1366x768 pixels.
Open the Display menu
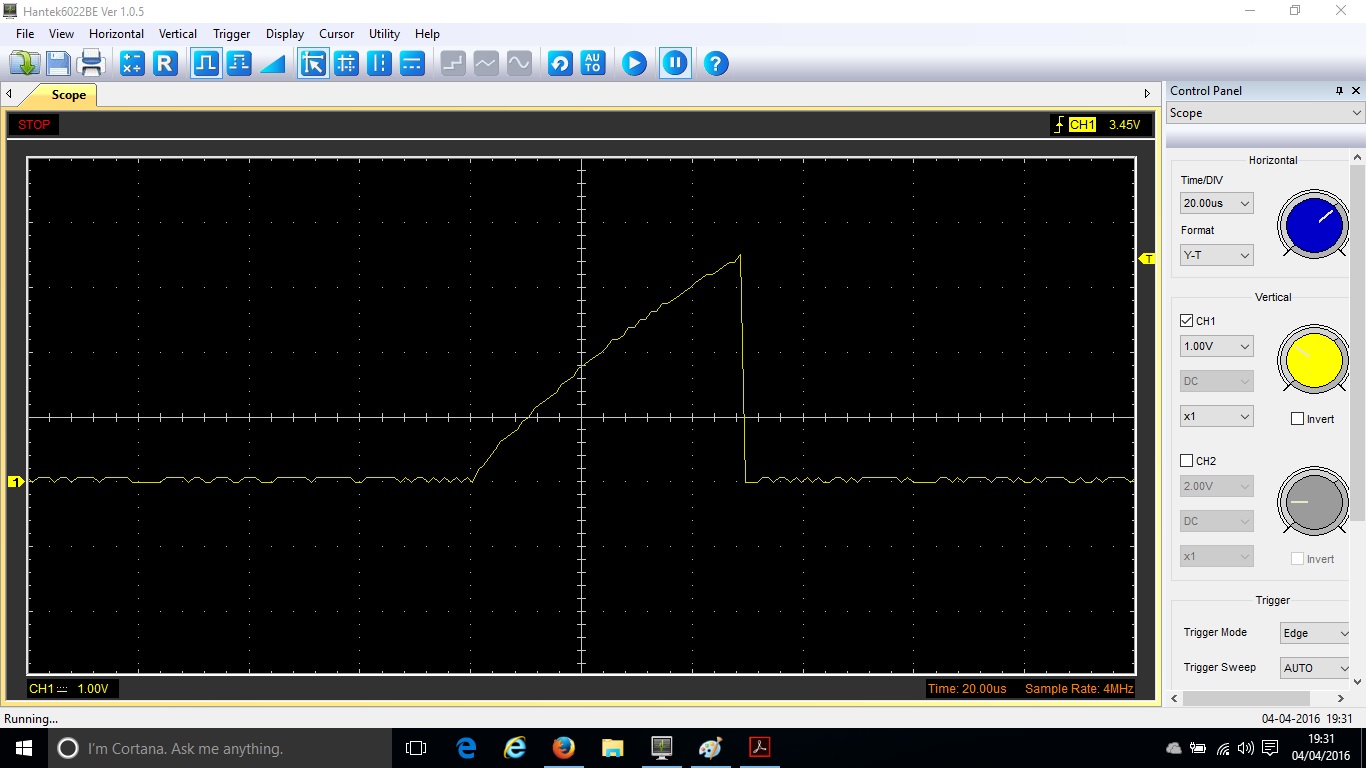(x=285, y=34)
